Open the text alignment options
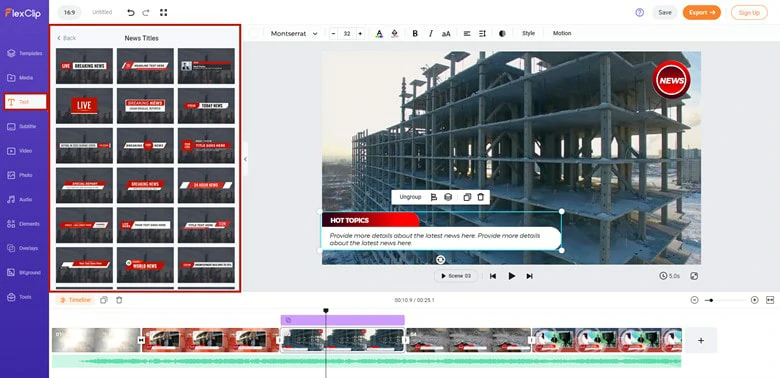Viewport: 780px width, 378px height. (x=467, y=33)
